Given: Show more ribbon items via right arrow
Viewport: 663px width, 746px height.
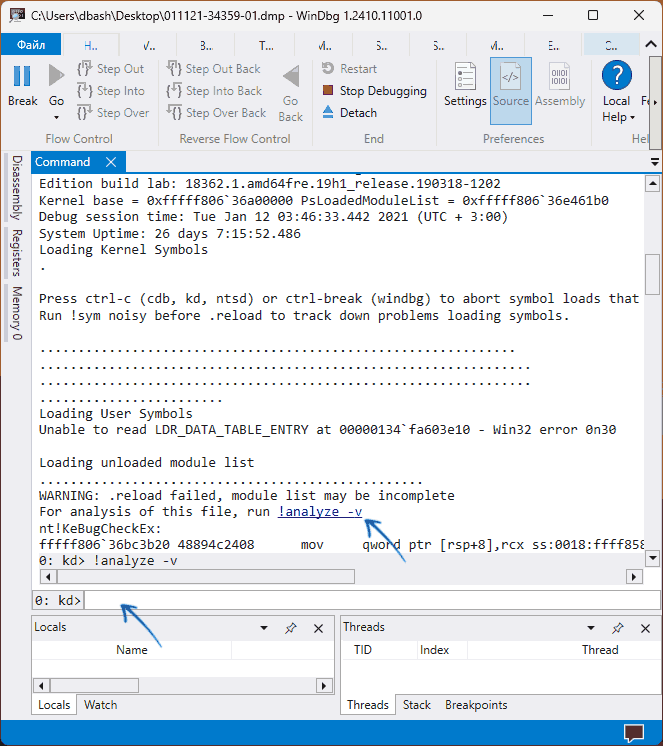Looking at the screenshot, I should pyautogui.click(x=655, y=102).
